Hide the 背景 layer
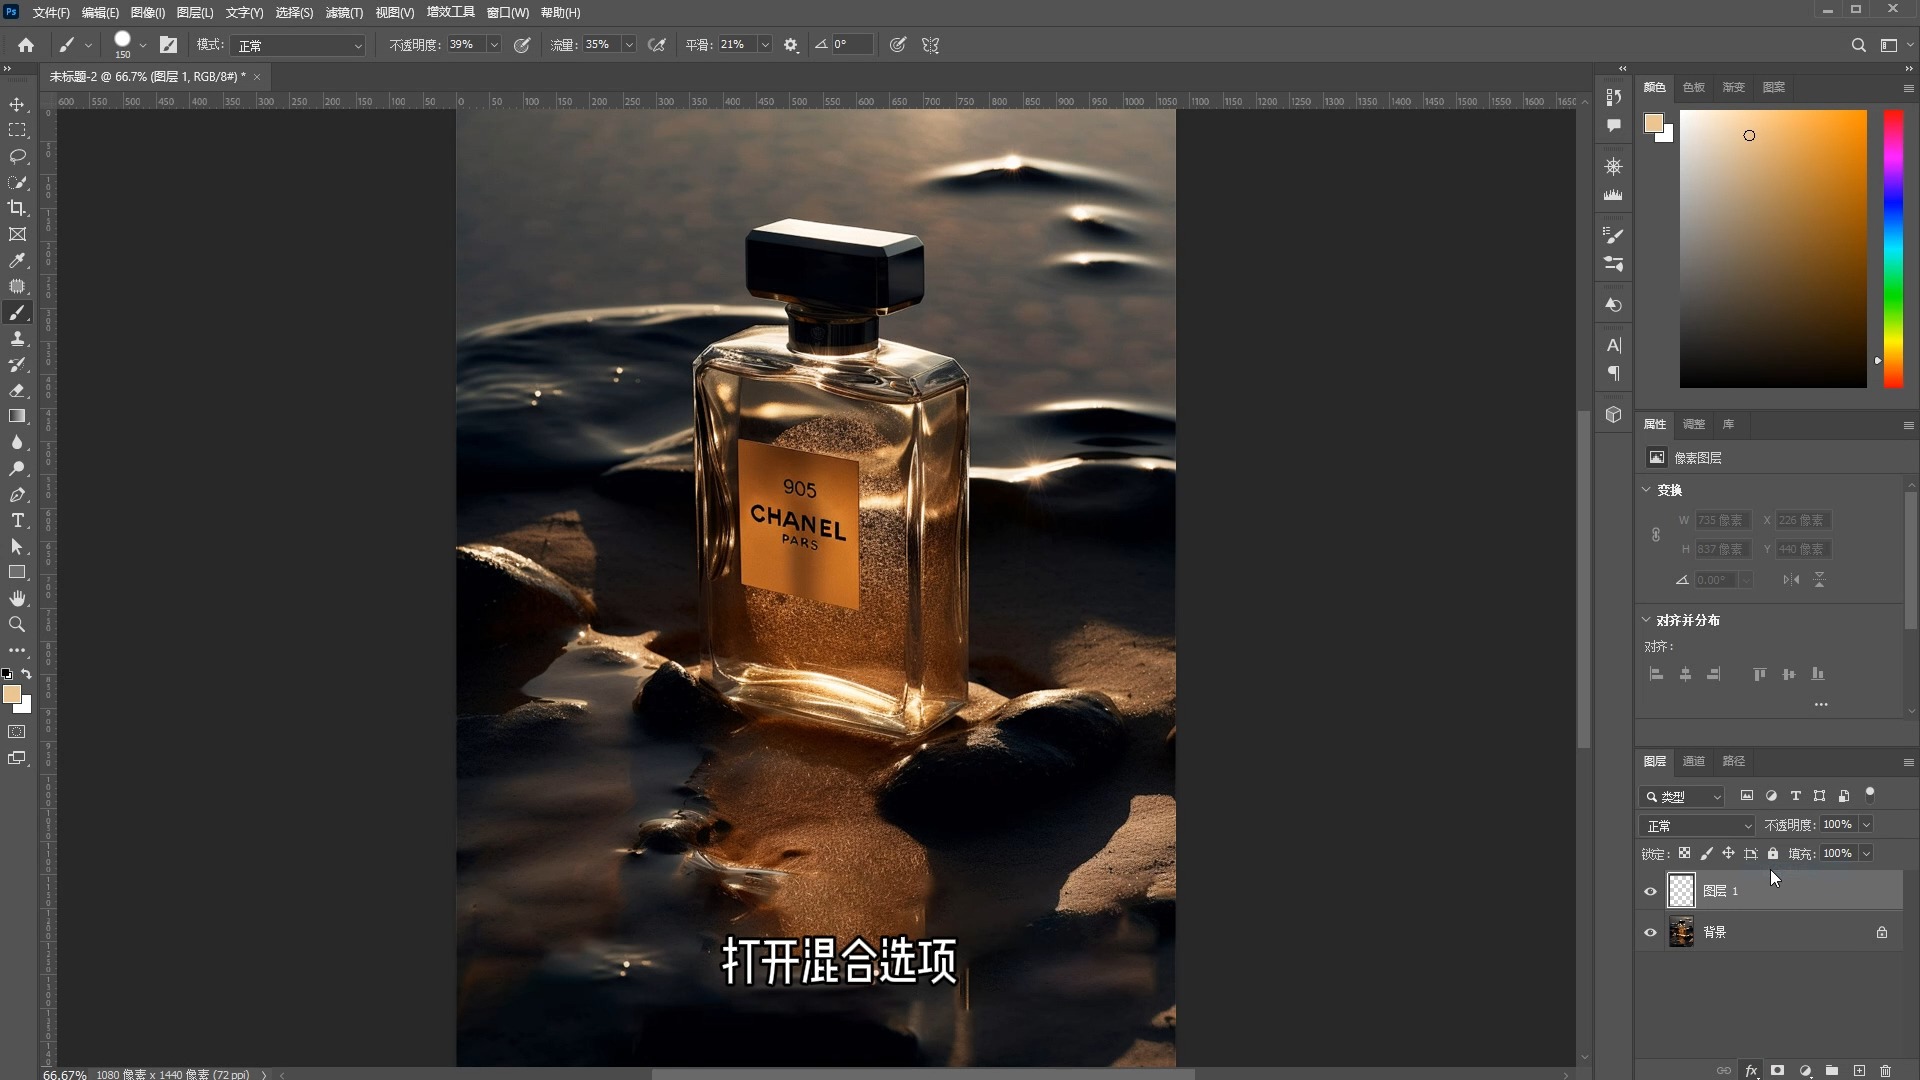Image resolution: width=1920 pixels, height=1080 pixels. click(x=1651, y=933)
